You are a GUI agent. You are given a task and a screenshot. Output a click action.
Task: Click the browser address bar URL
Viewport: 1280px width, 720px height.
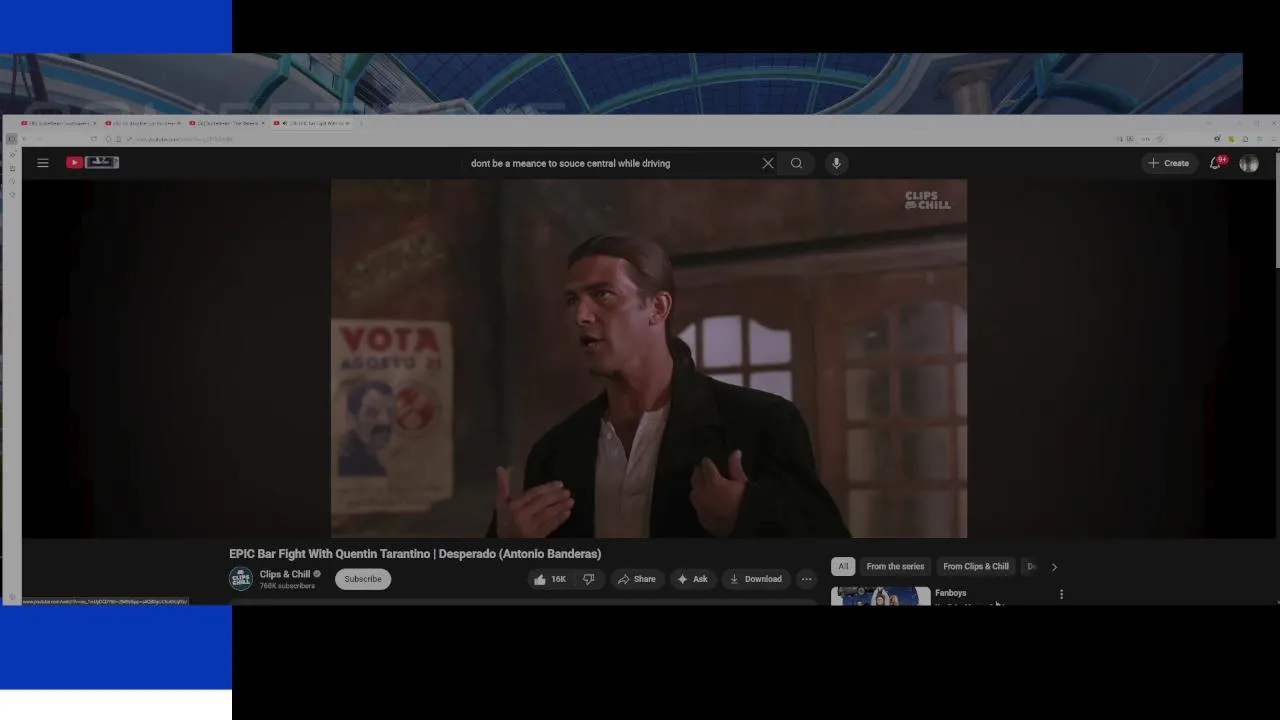coord(183,139)
